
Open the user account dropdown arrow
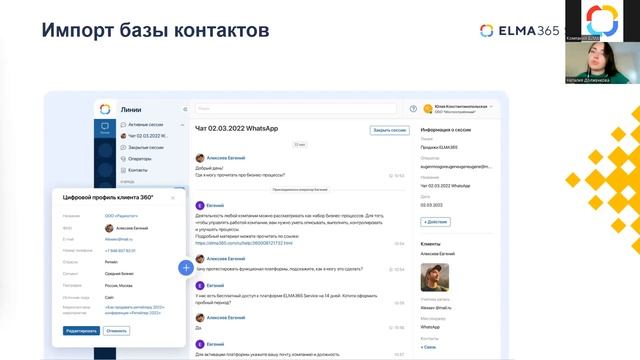click(491, 107)
